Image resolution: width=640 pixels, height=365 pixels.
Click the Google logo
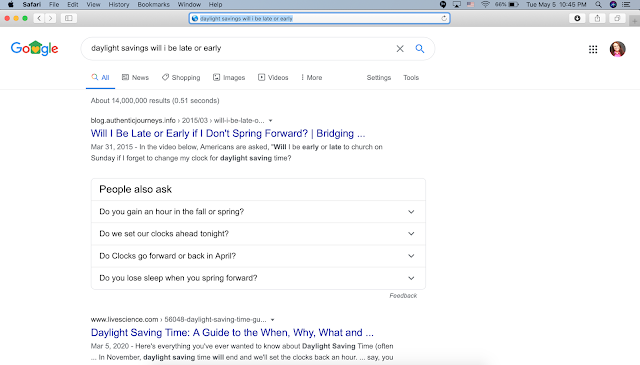34,48
